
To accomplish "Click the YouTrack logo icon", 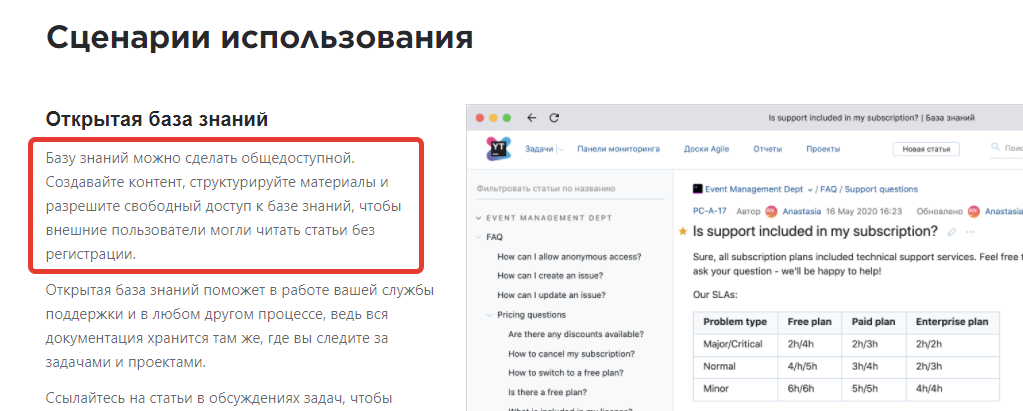I will click(497, 149).
